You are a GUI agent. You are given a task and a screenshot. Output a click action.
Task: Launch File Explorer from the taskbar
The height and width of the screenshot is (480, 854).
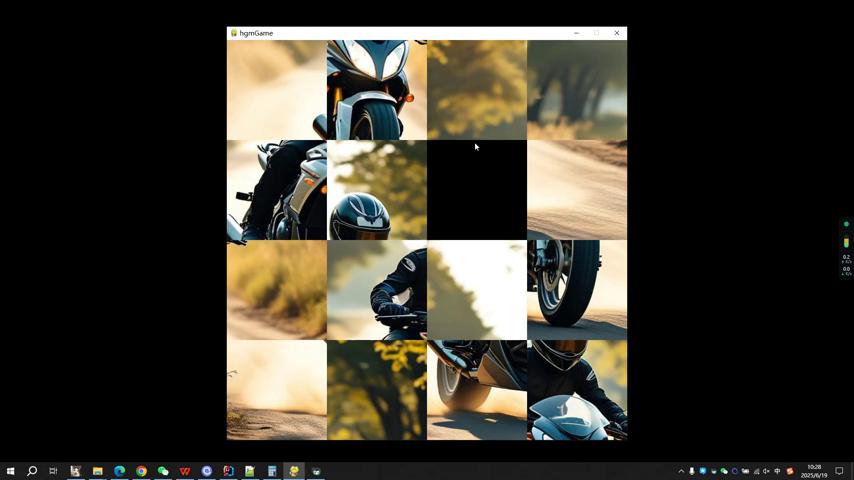97,471
